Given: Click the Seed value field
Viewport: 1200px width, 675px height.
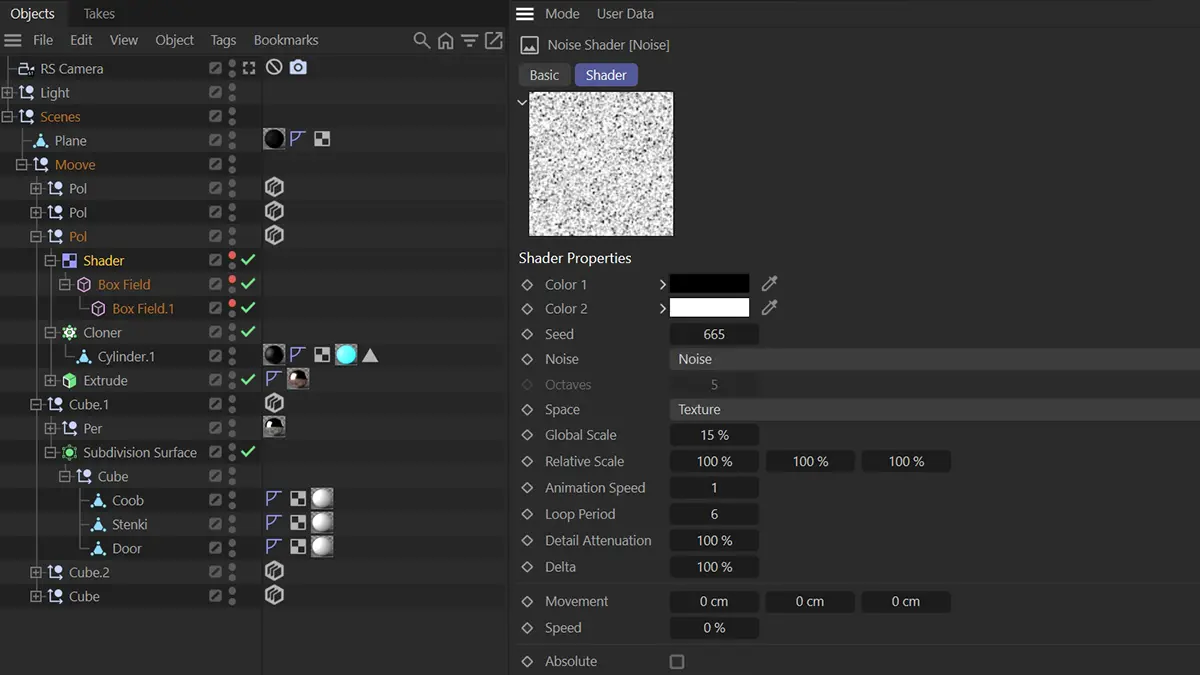Looking at the screenshot, I should tap(714, 334).
